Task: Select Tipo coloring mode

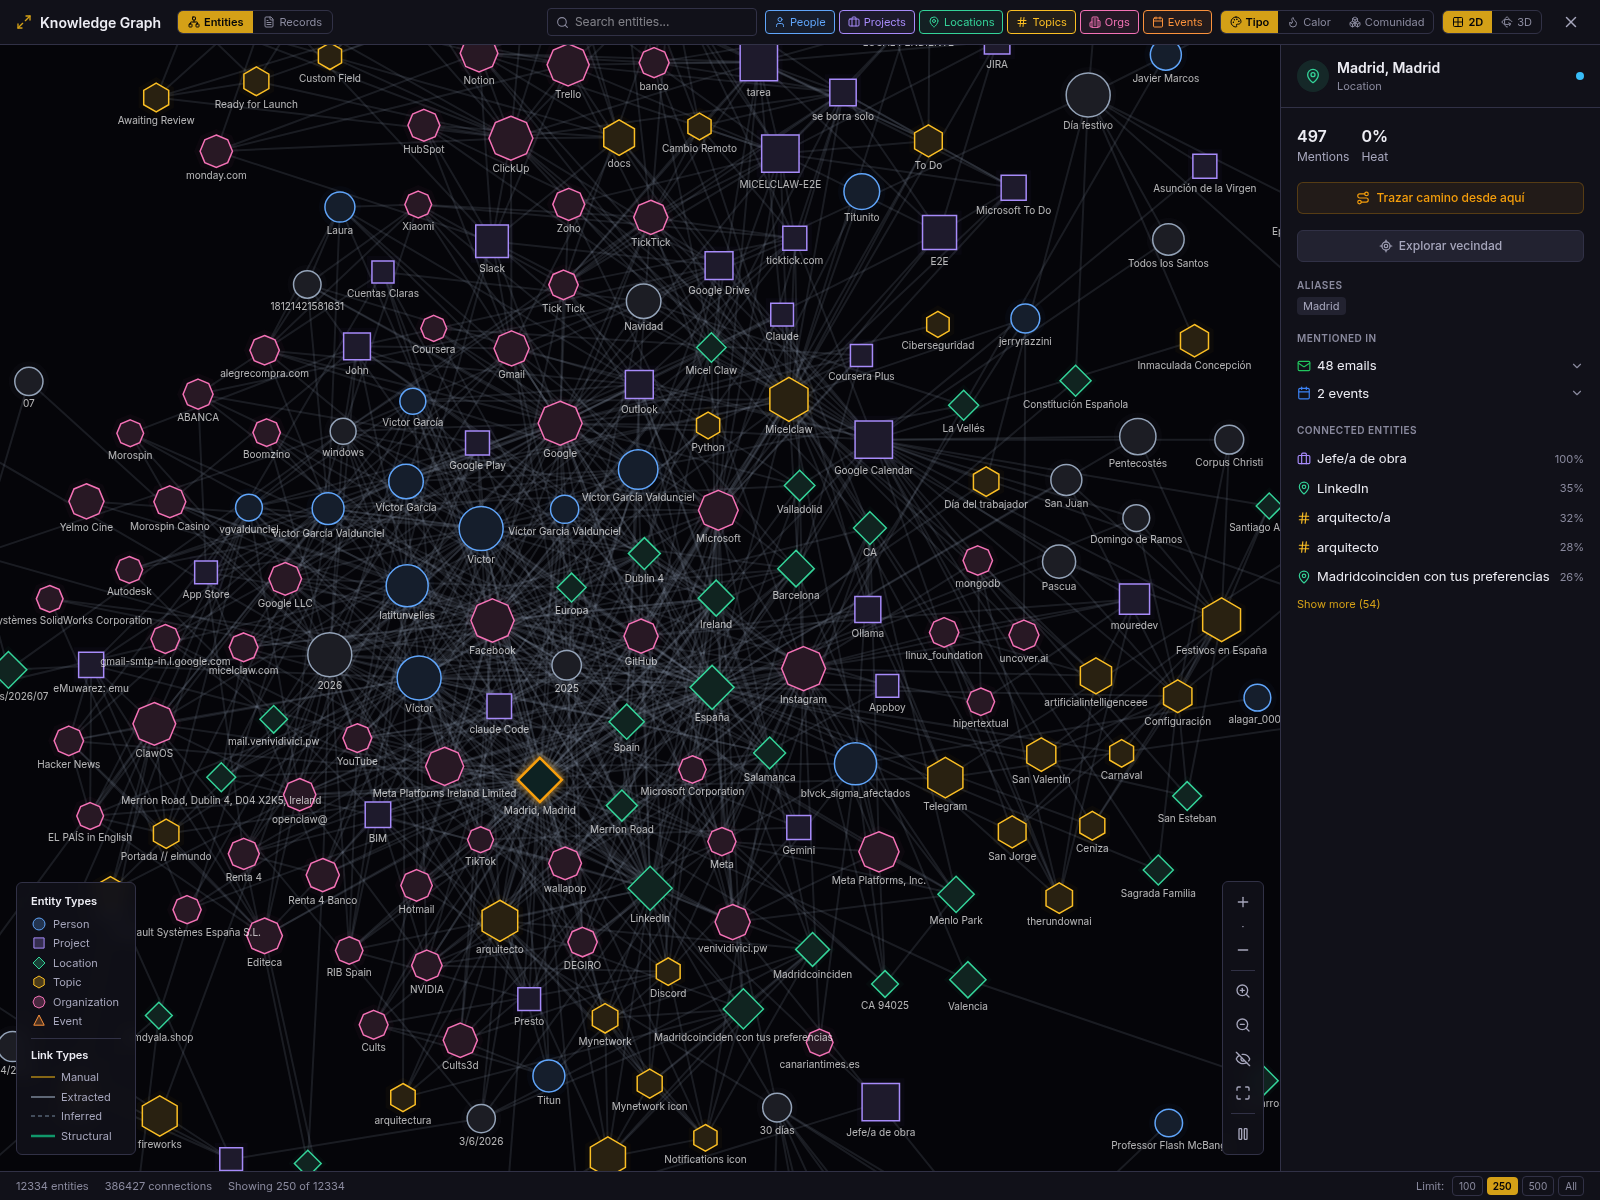Action: (x=1249, y=22)
